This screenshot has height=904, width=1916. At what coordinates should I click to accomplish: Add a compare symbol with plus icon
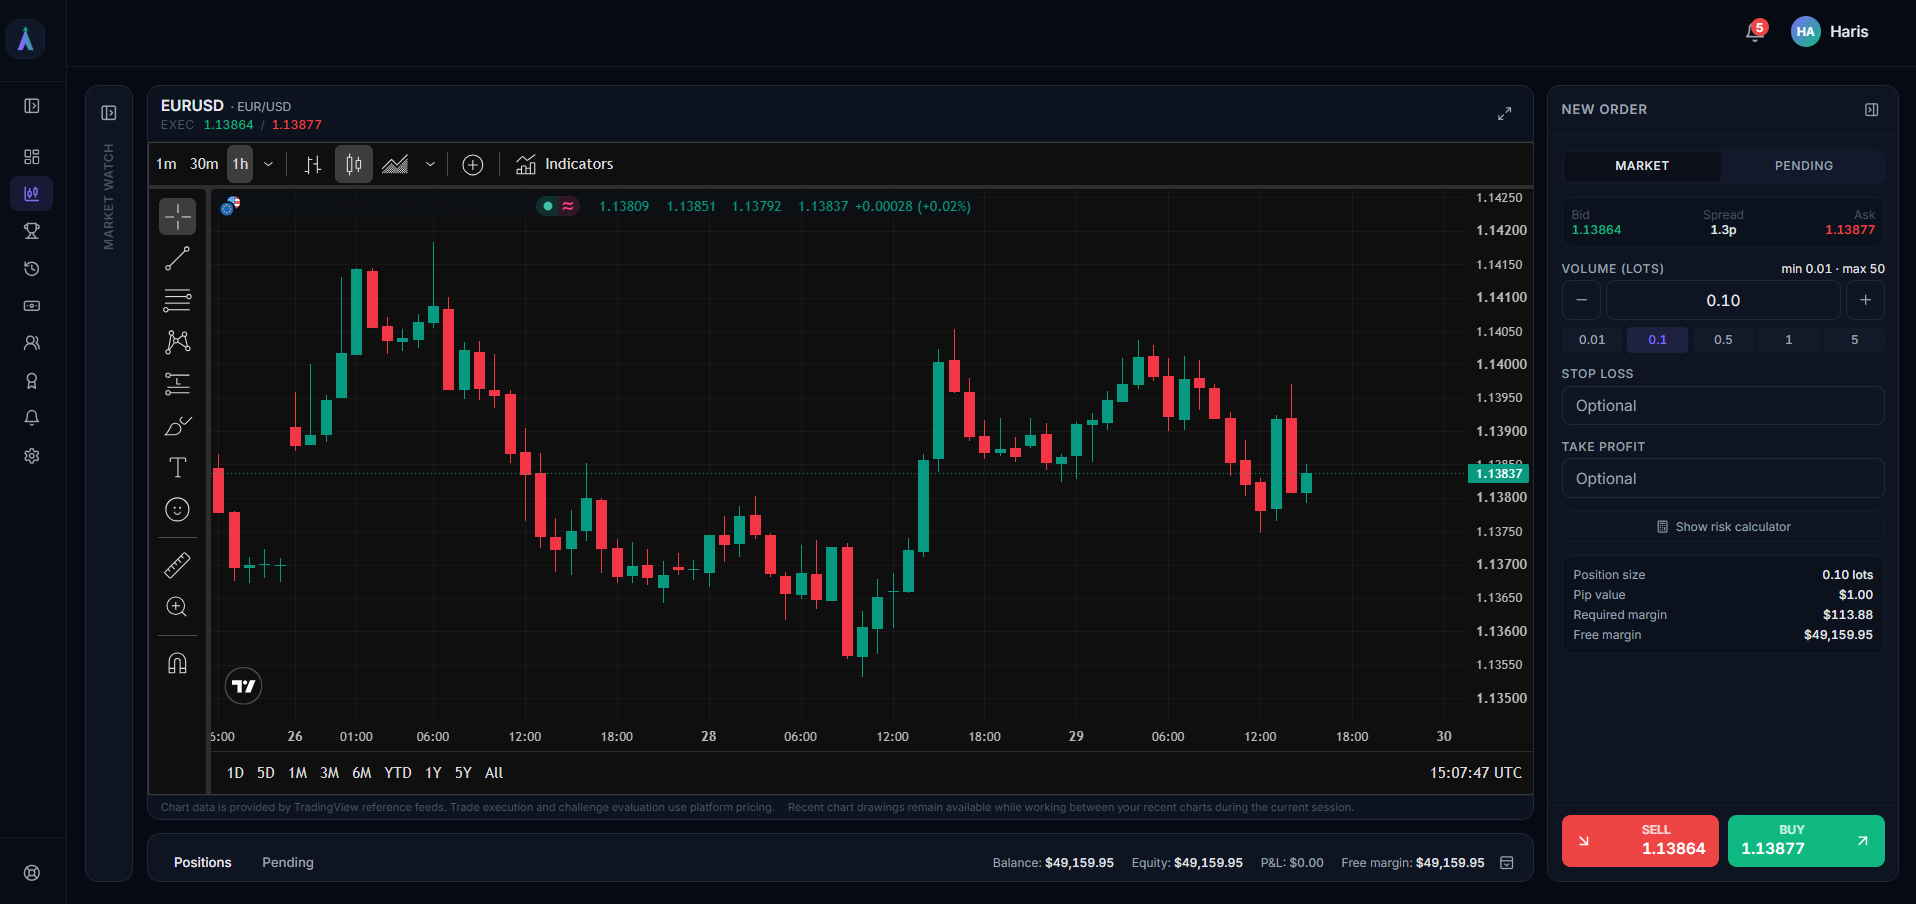tap(473, 164)
